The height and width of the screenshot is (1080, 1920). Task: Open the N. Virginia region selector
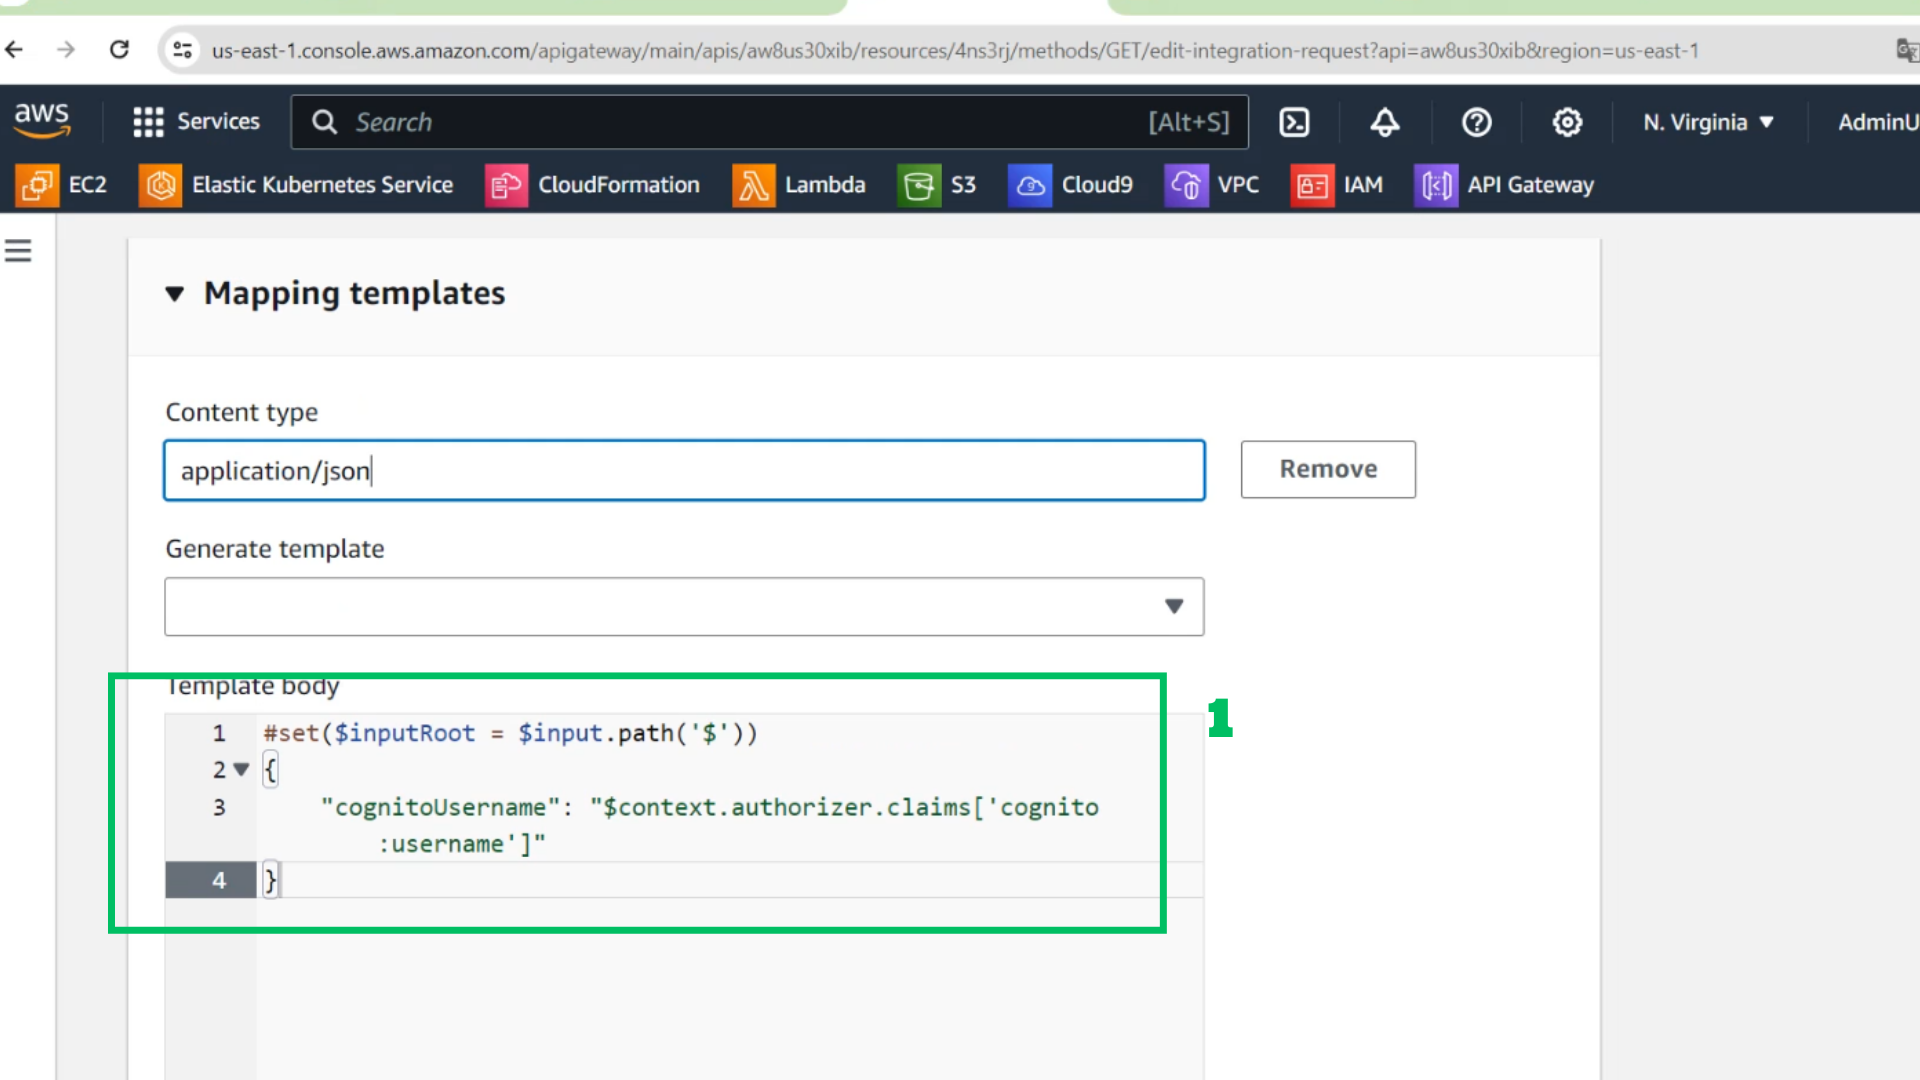click(x=1708, y=122)
